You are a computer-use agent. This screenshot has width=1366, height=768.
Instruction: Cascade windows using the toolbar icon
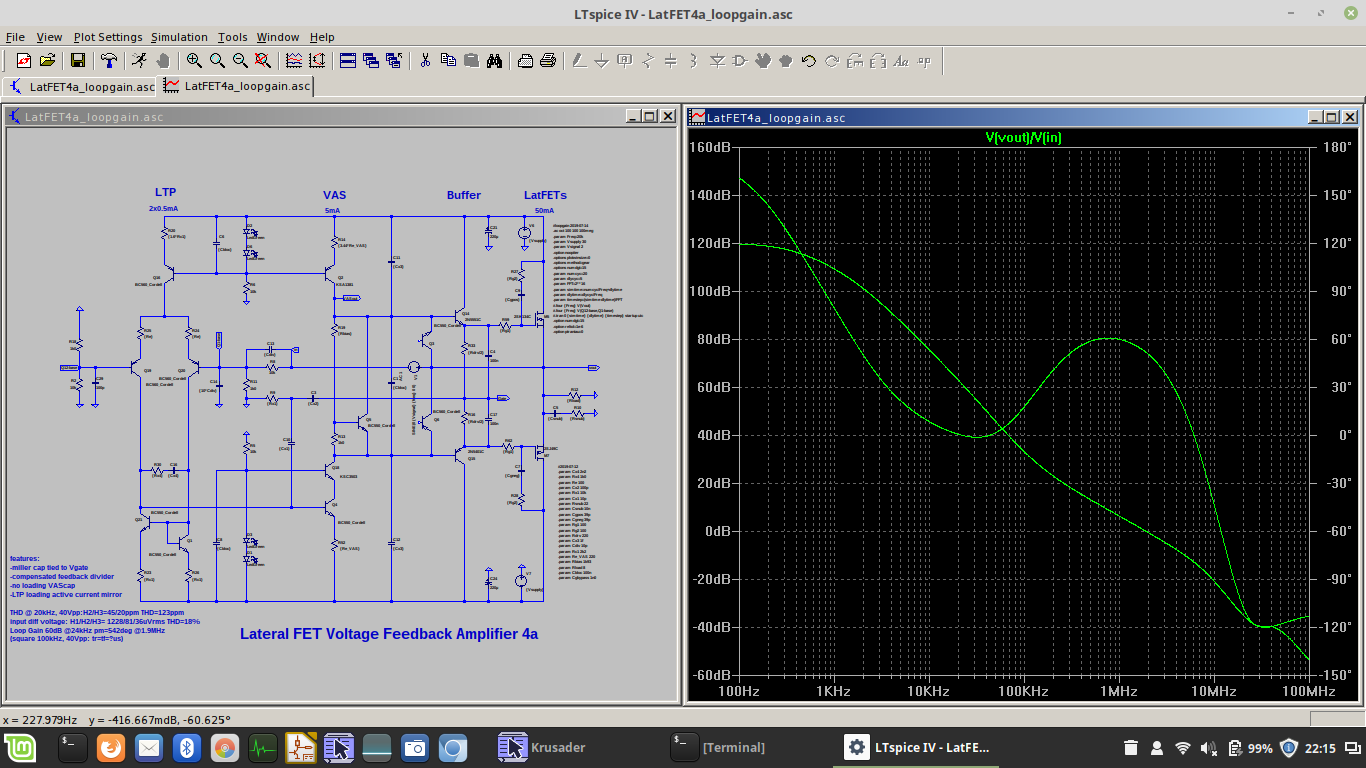tap(371, 61)
